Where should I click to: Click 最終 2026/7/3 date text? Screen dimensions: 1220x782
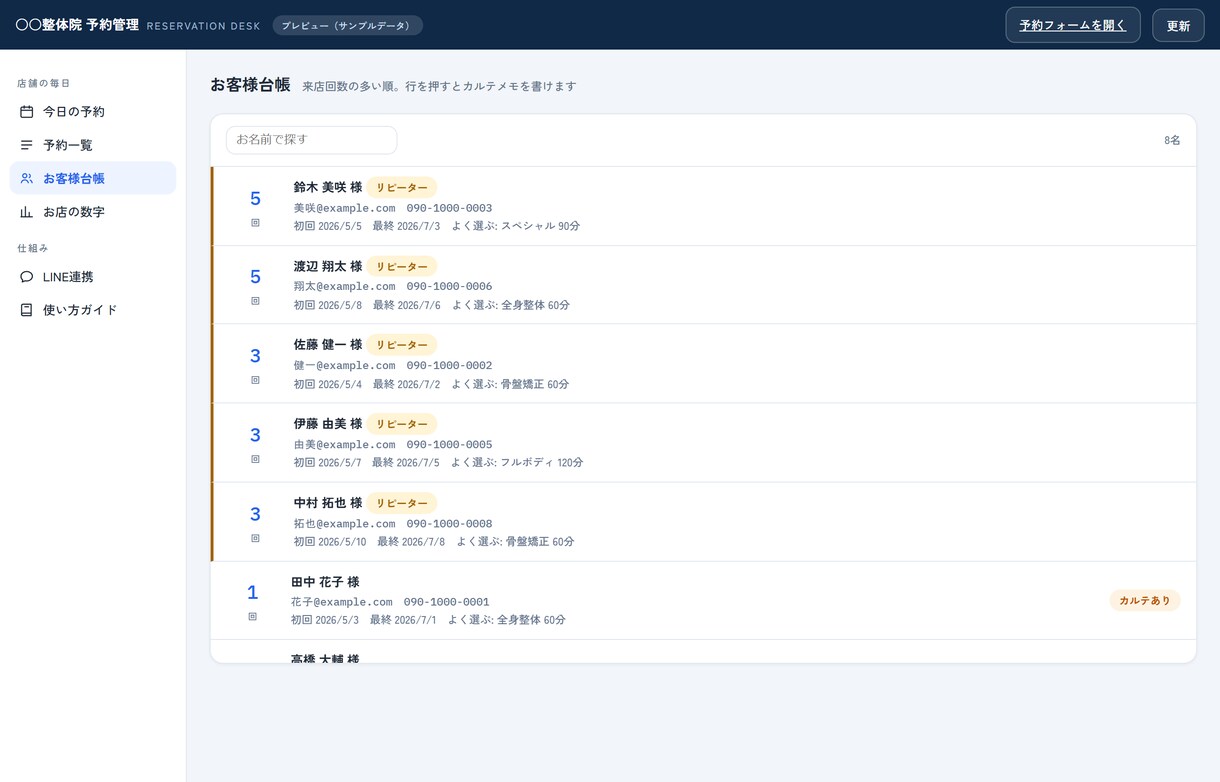tap(406, 226)
